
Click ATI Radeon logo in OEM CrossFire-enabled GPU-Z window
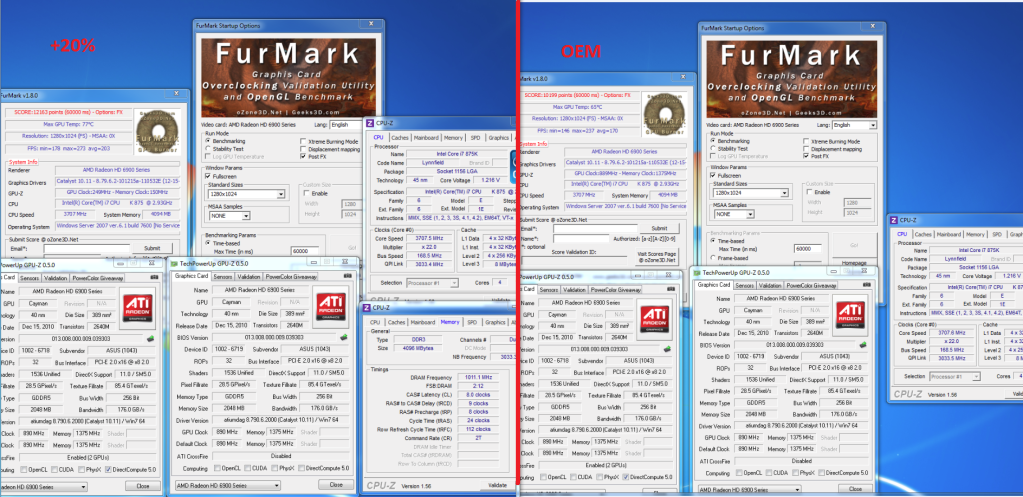click(655, 318)
